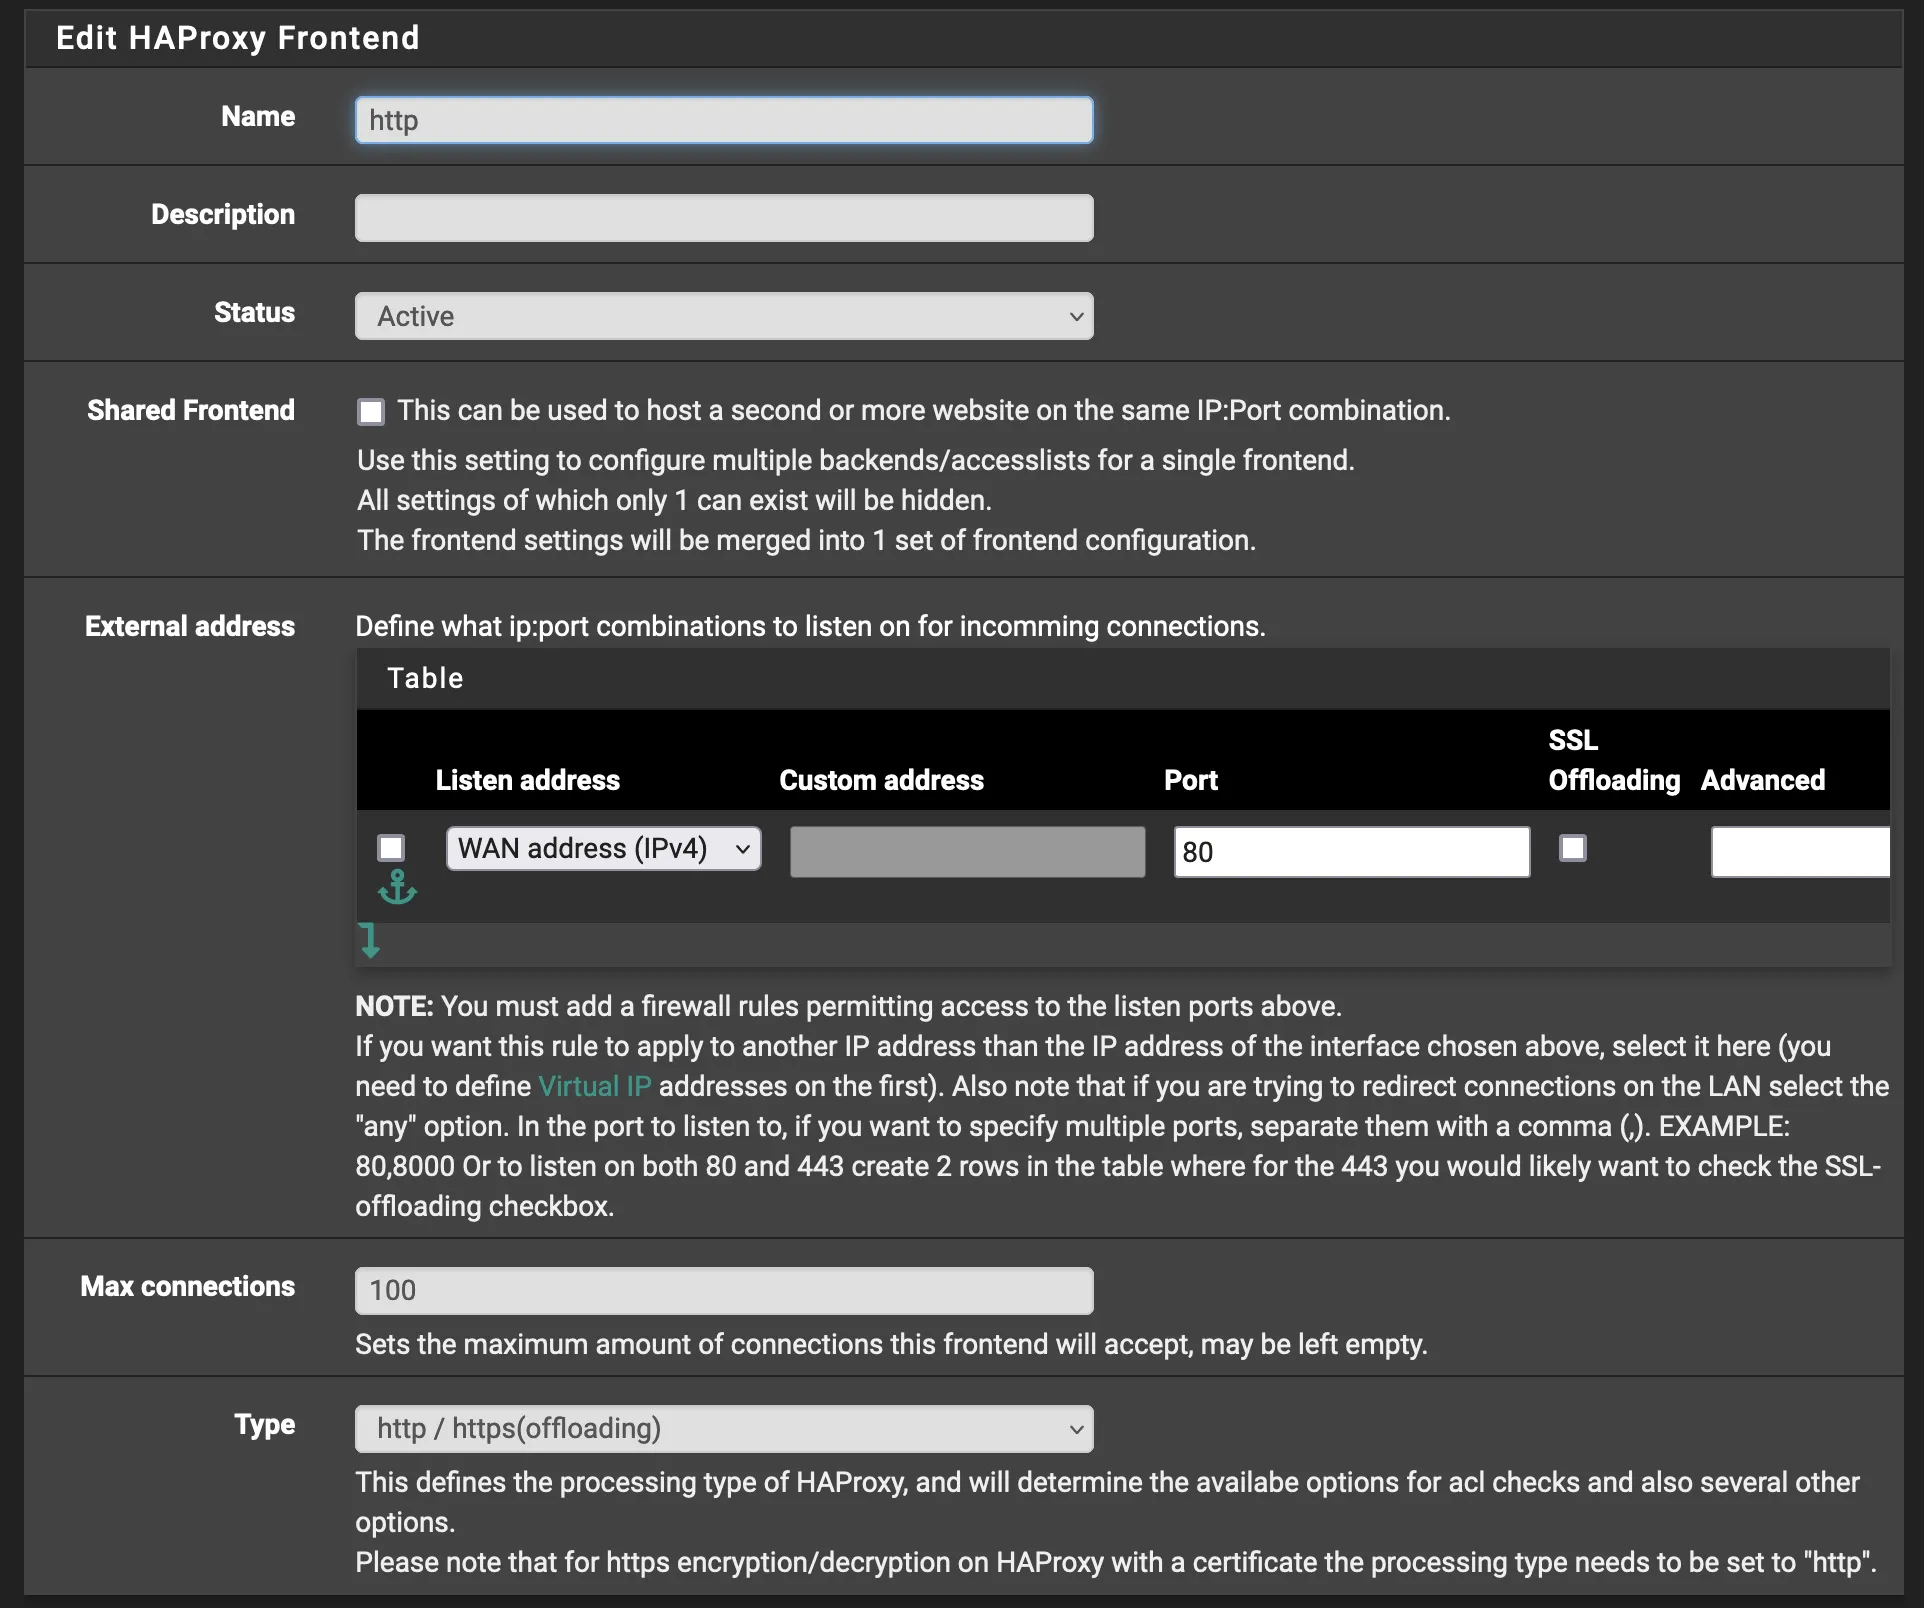Add a new listen address row via arrow icon

click(x=370, y=940)
